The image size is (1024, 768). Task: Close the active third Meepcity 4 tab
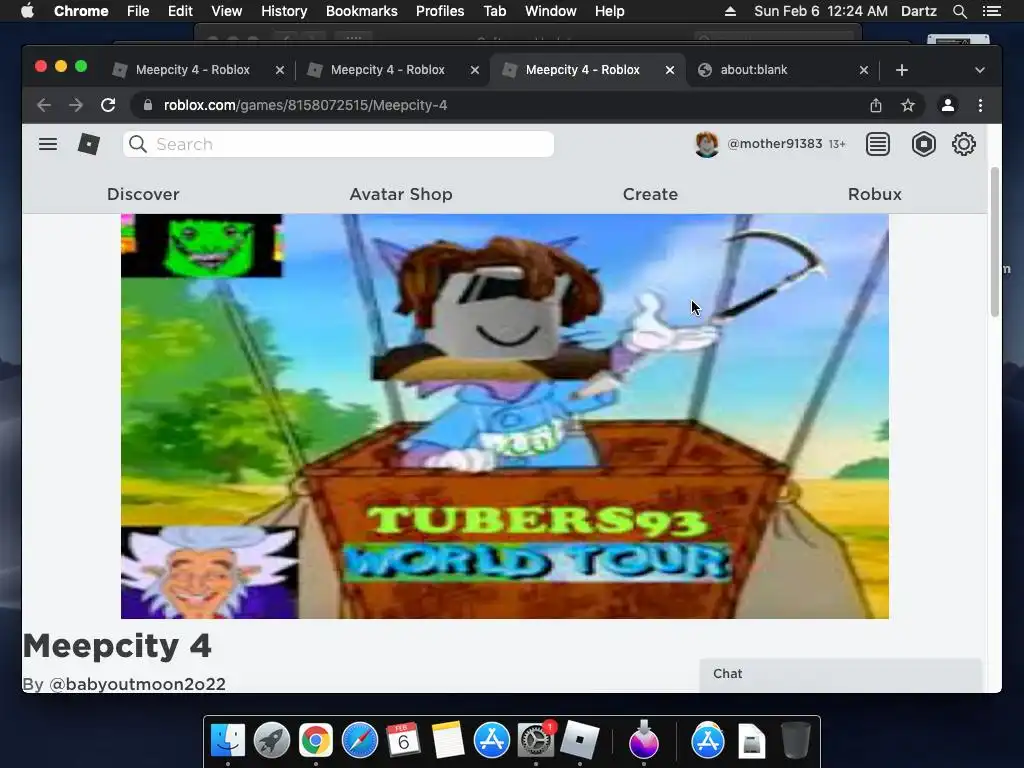tap(669, 70)
